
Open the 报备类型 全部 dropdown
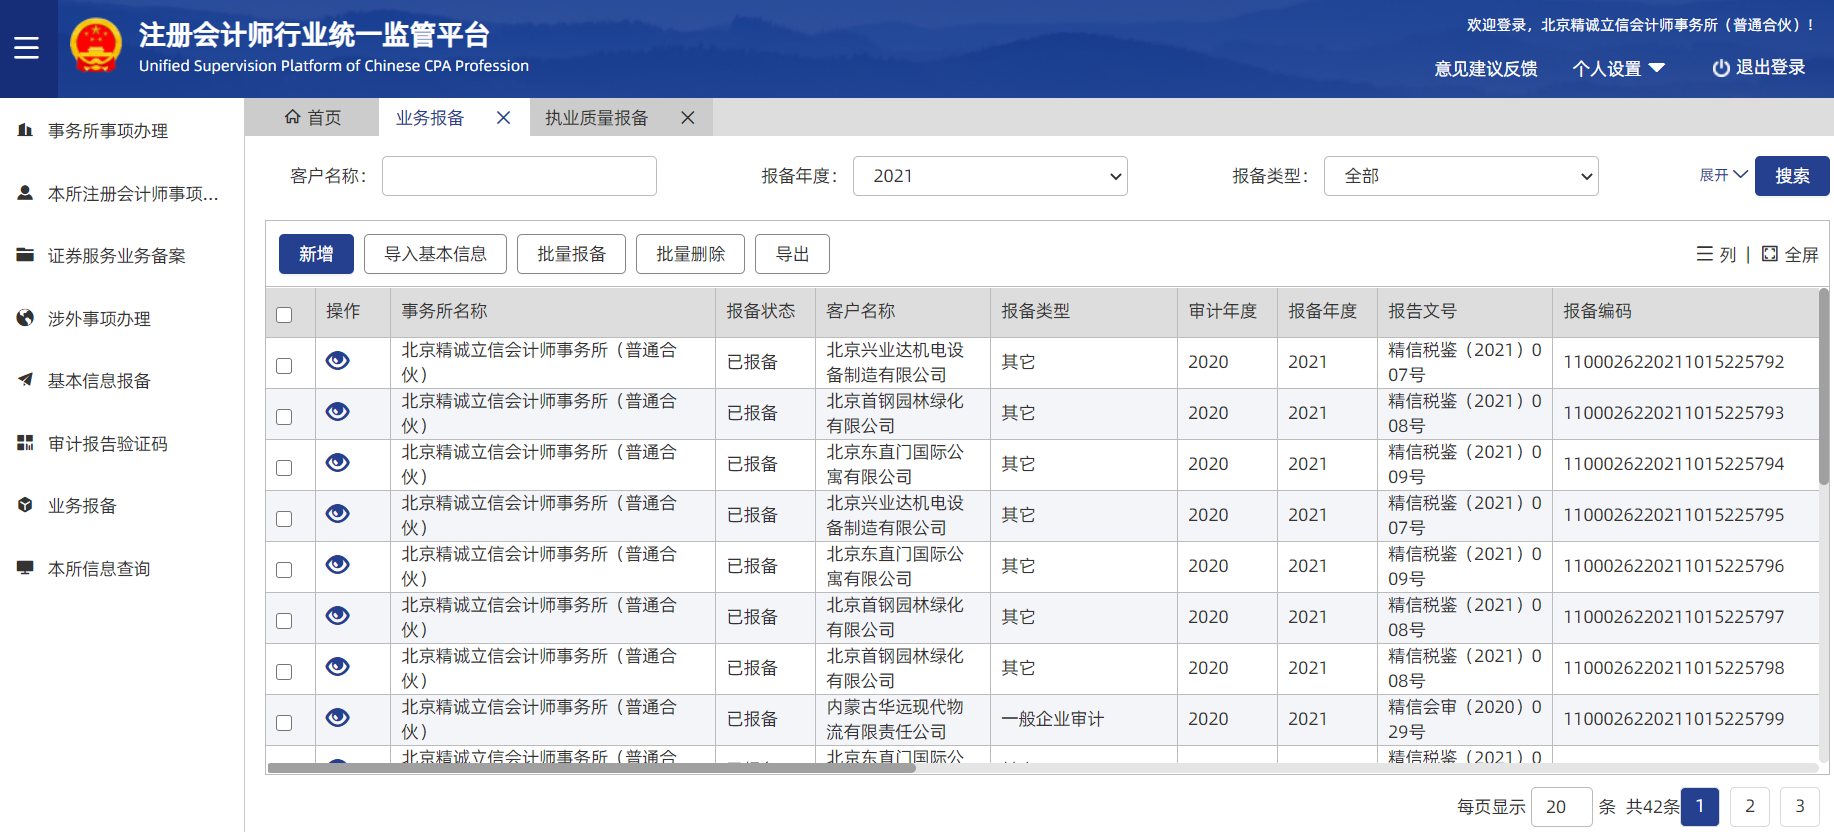click(1460, 176)
